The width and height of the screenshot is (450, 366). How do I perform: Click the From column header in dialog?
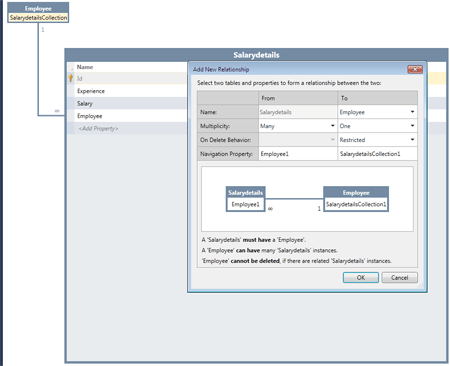298,98
